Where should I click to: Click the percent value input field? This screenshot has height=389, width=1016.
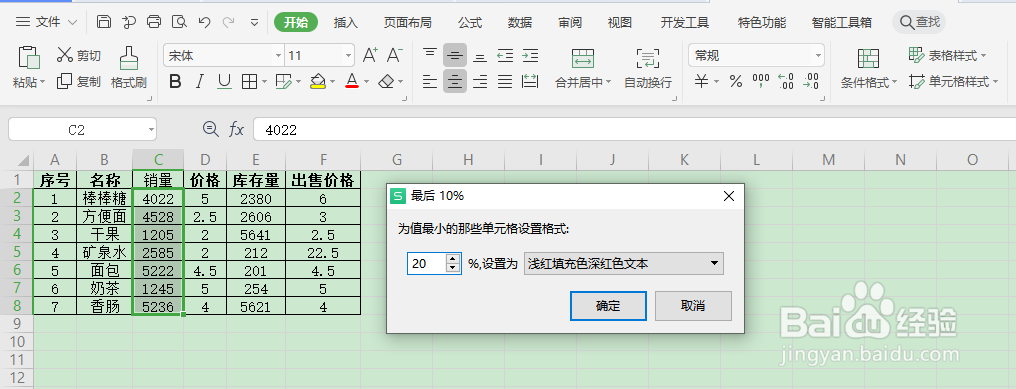click(x=426, y=263)
